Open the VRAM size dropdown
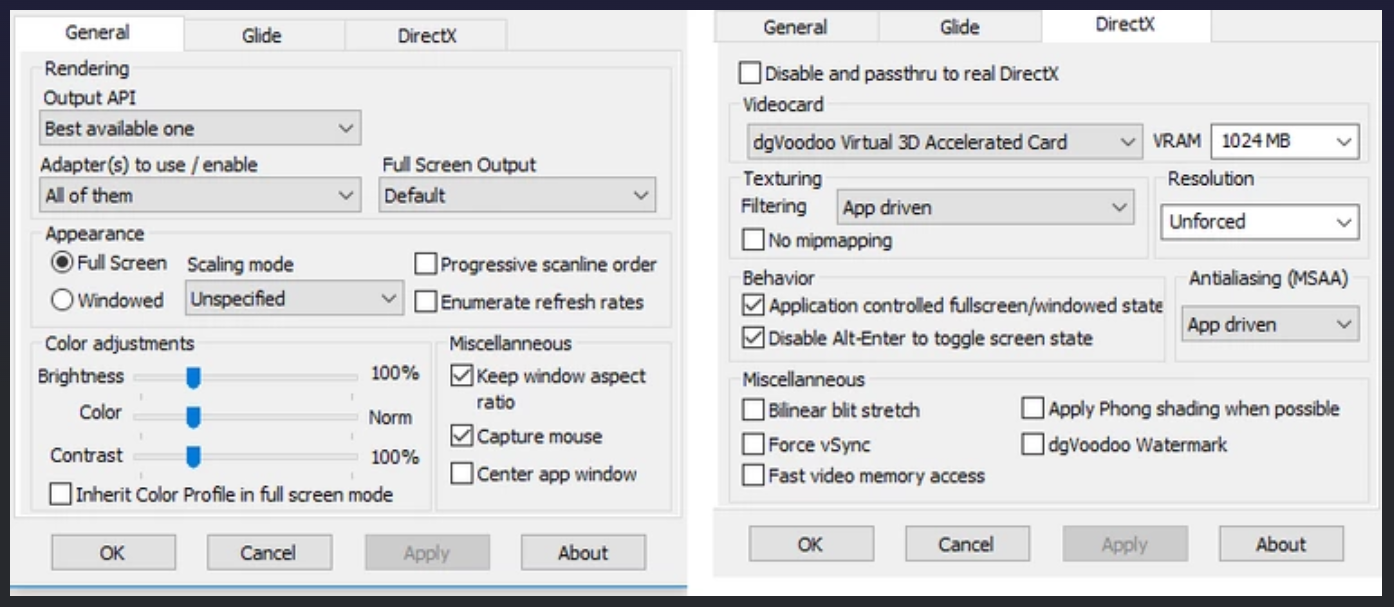Screen dimensions: 1394x607 [x=1284, y=142]
